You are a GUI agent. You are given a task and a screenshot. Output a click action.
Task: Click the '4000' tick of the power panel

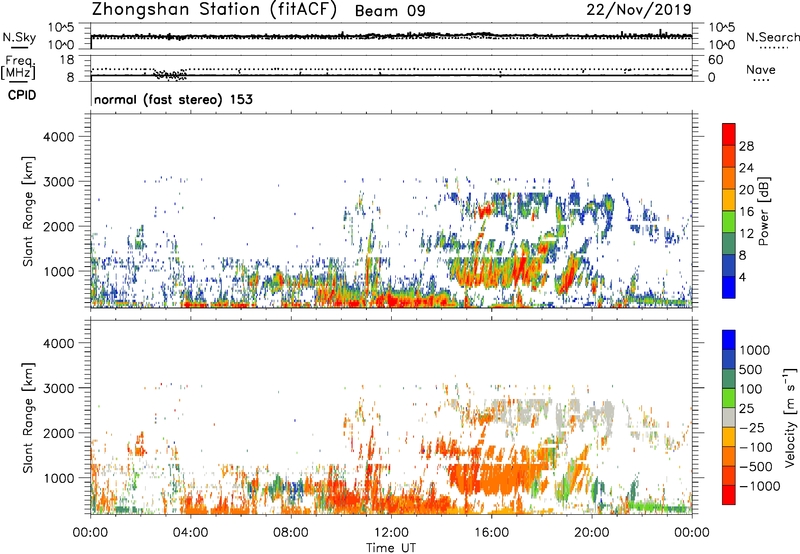click(x=58, y=137)
